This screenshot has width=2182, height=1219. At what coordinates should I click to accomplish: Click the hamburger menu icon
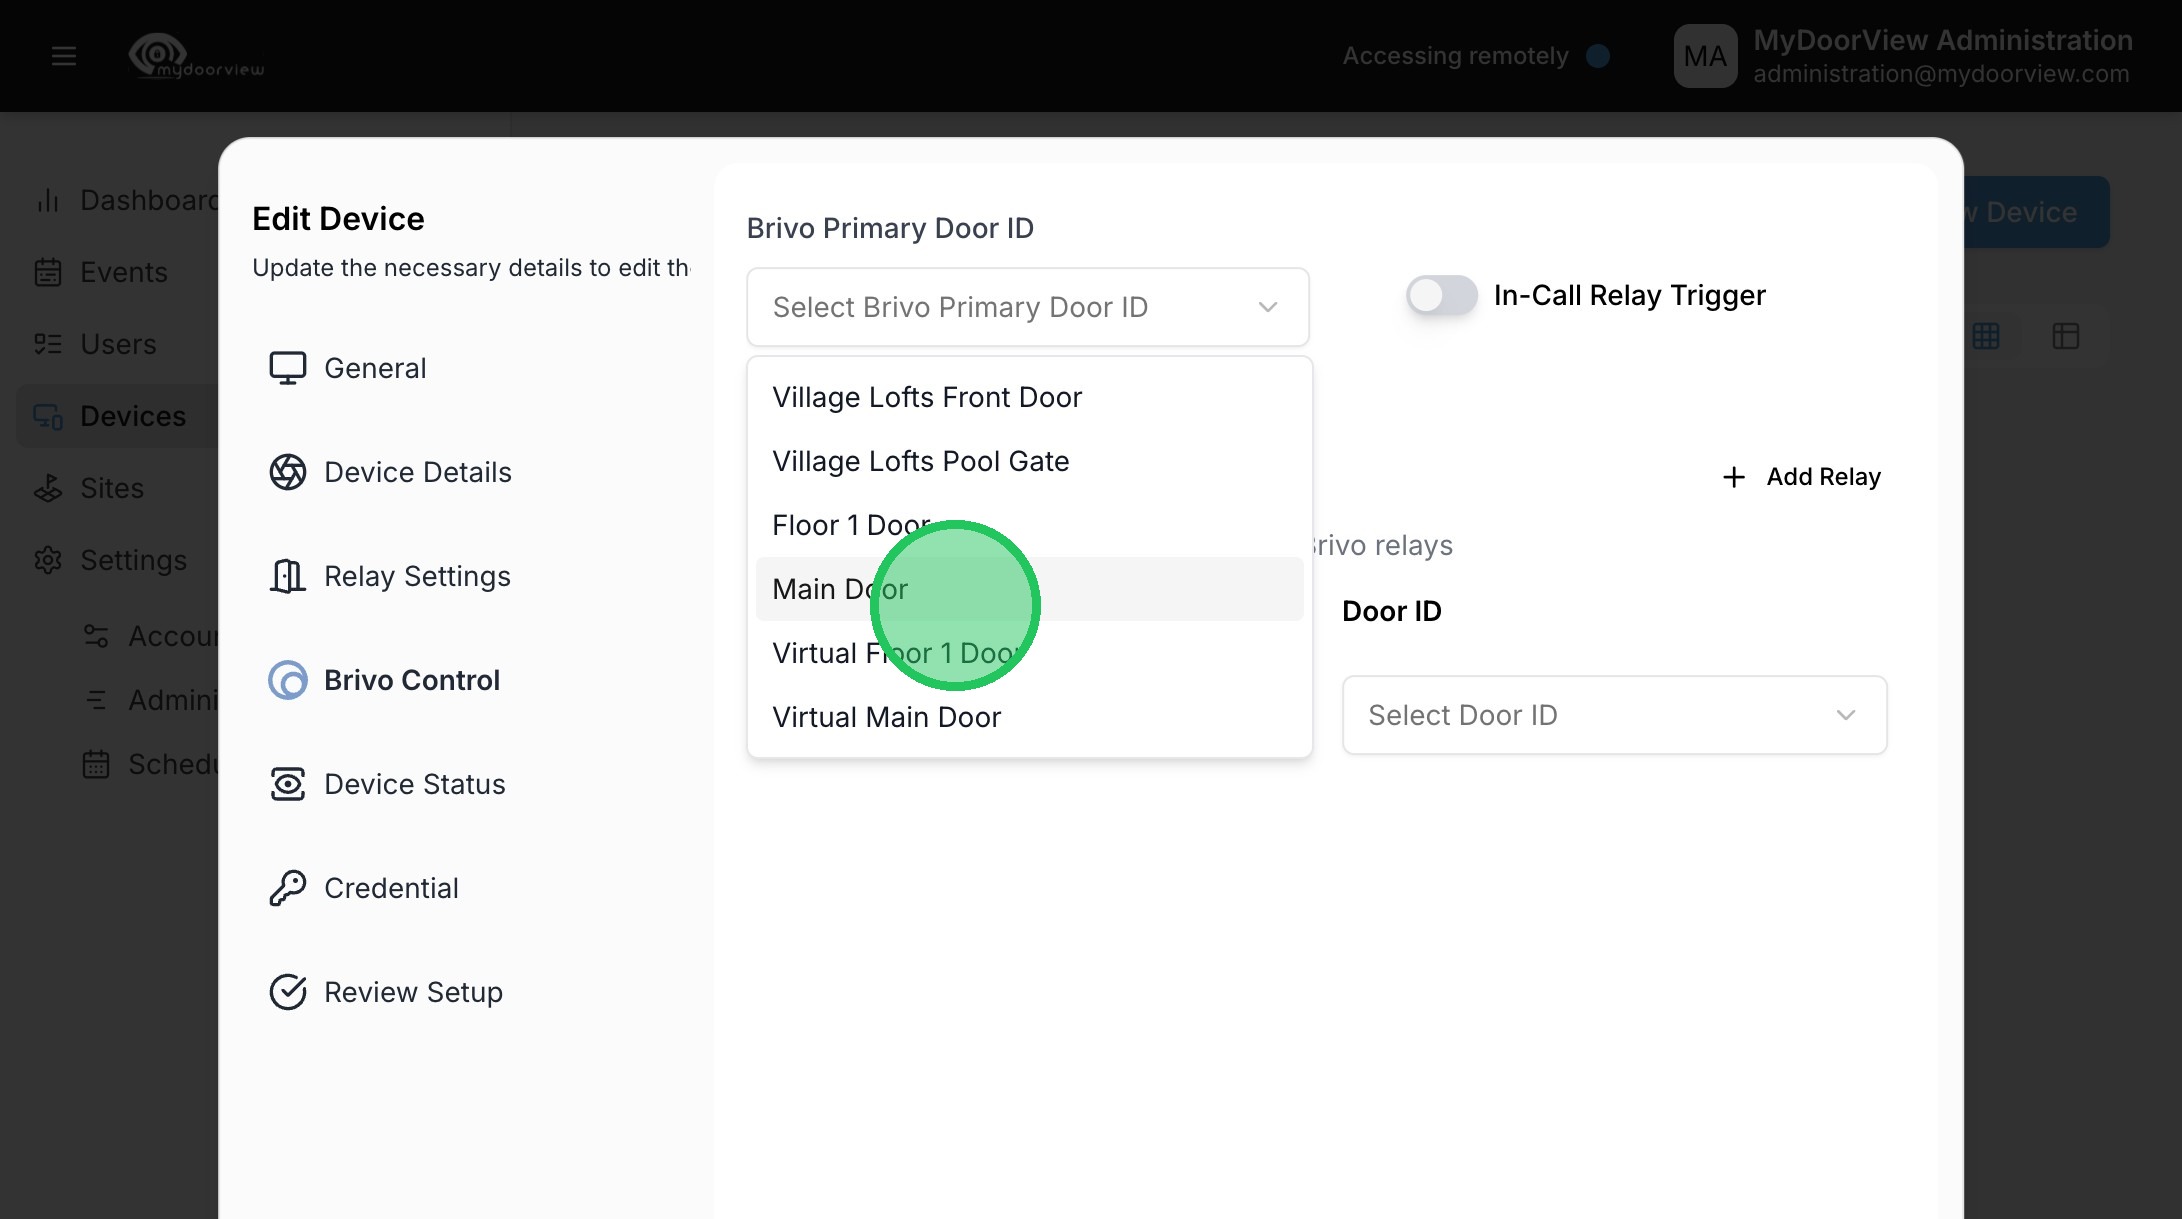64,56
